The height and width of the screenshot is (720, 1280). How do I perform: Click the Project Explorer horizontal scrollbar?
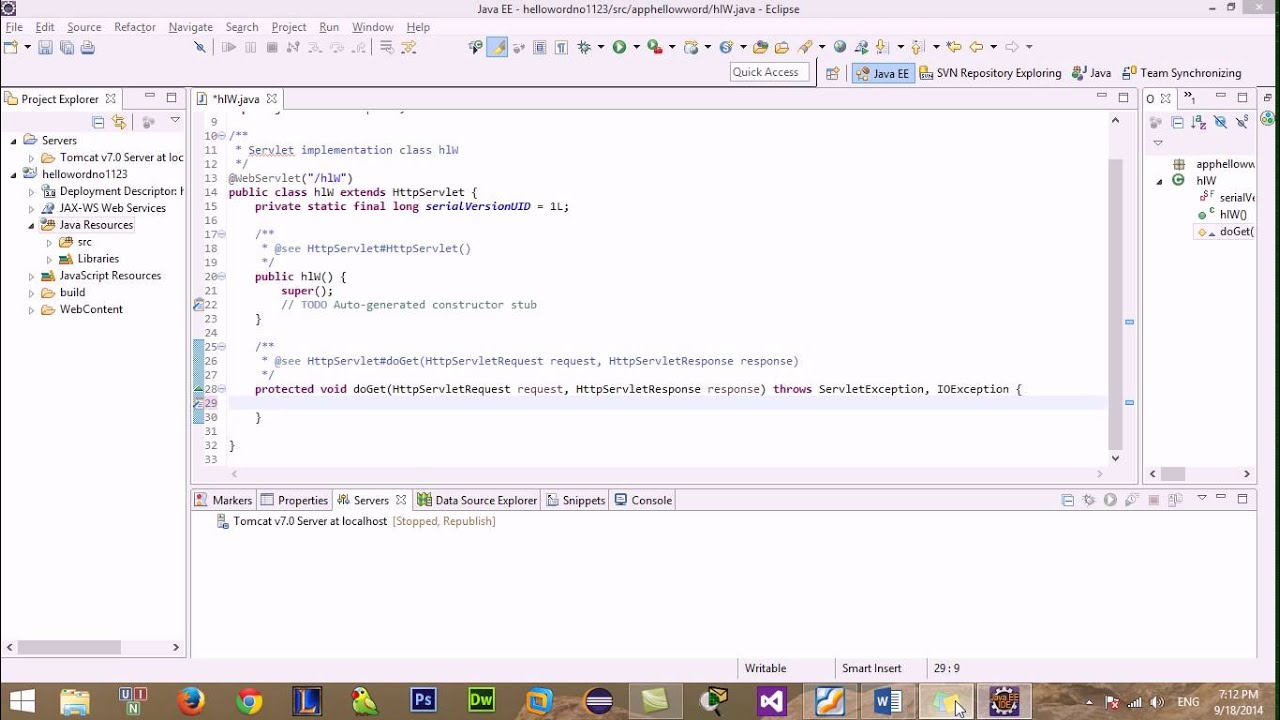pyautogui.click(x=69, y=647)
